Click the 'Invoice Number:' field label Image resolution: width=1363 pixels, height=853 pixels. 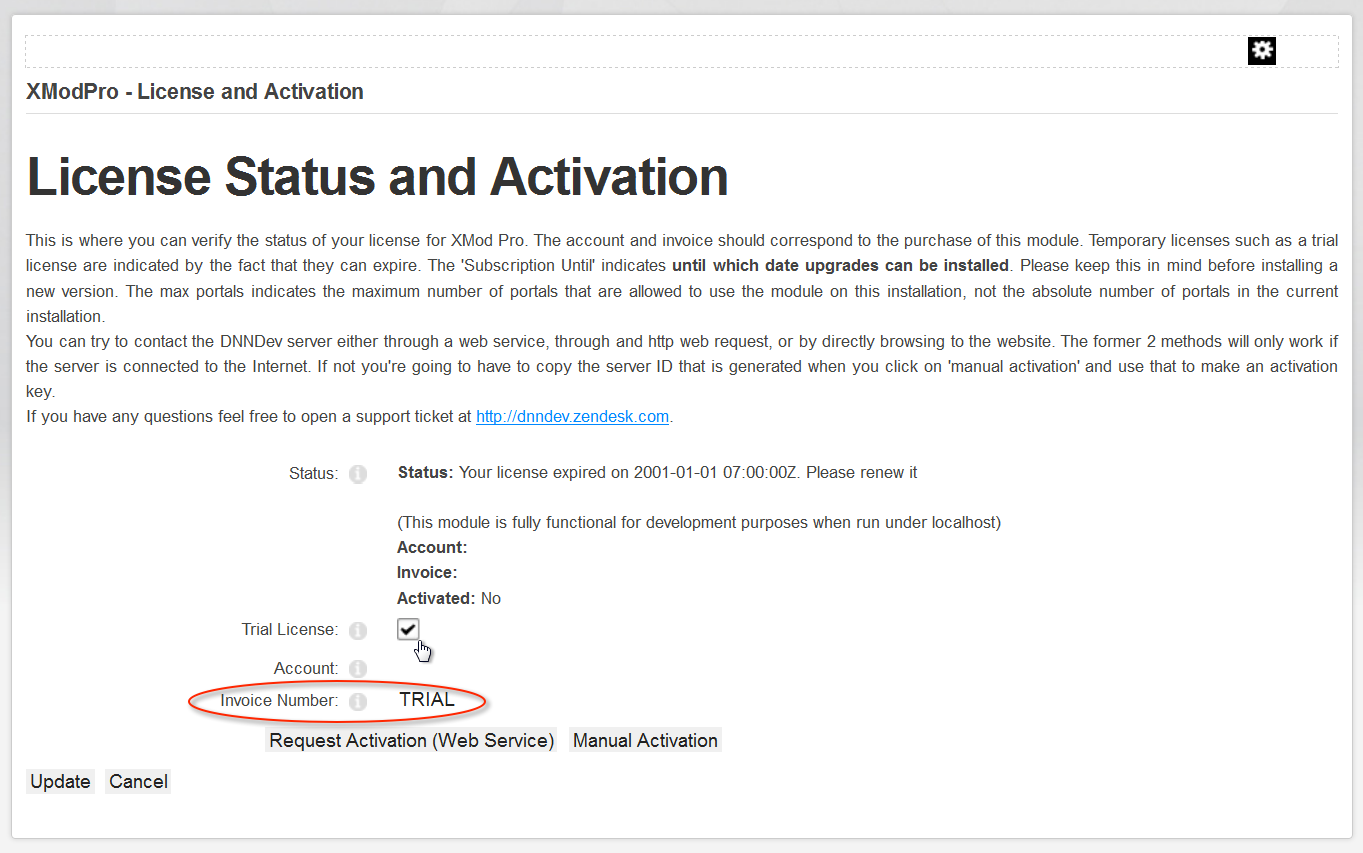point(279,700)
